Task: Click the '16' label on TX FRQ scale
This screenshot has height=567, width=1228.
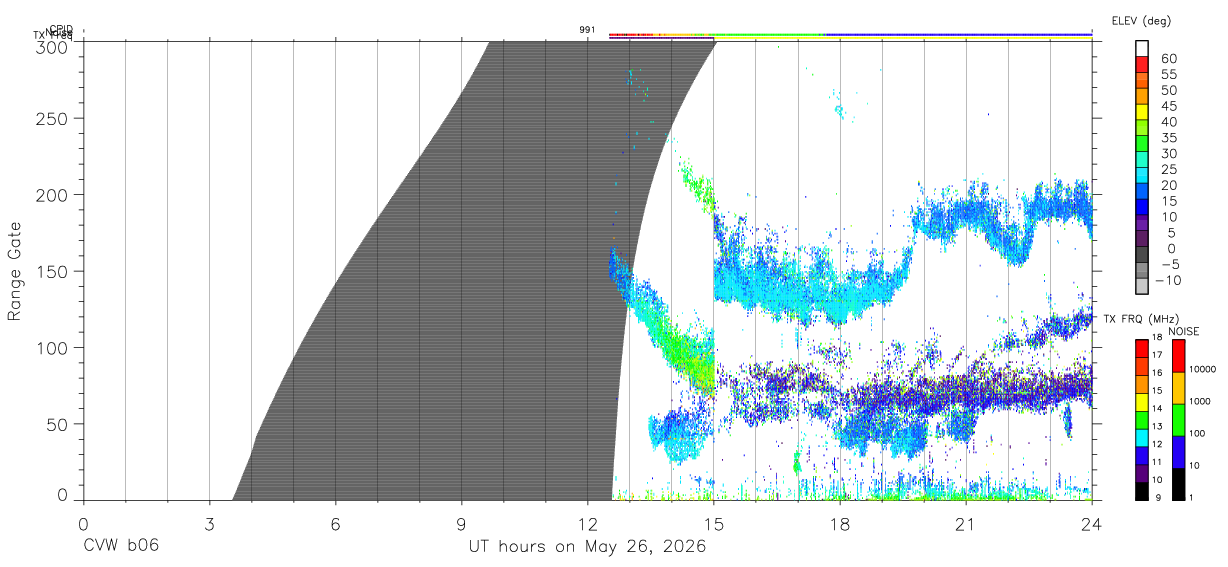Action: (x=1158, y=373)
